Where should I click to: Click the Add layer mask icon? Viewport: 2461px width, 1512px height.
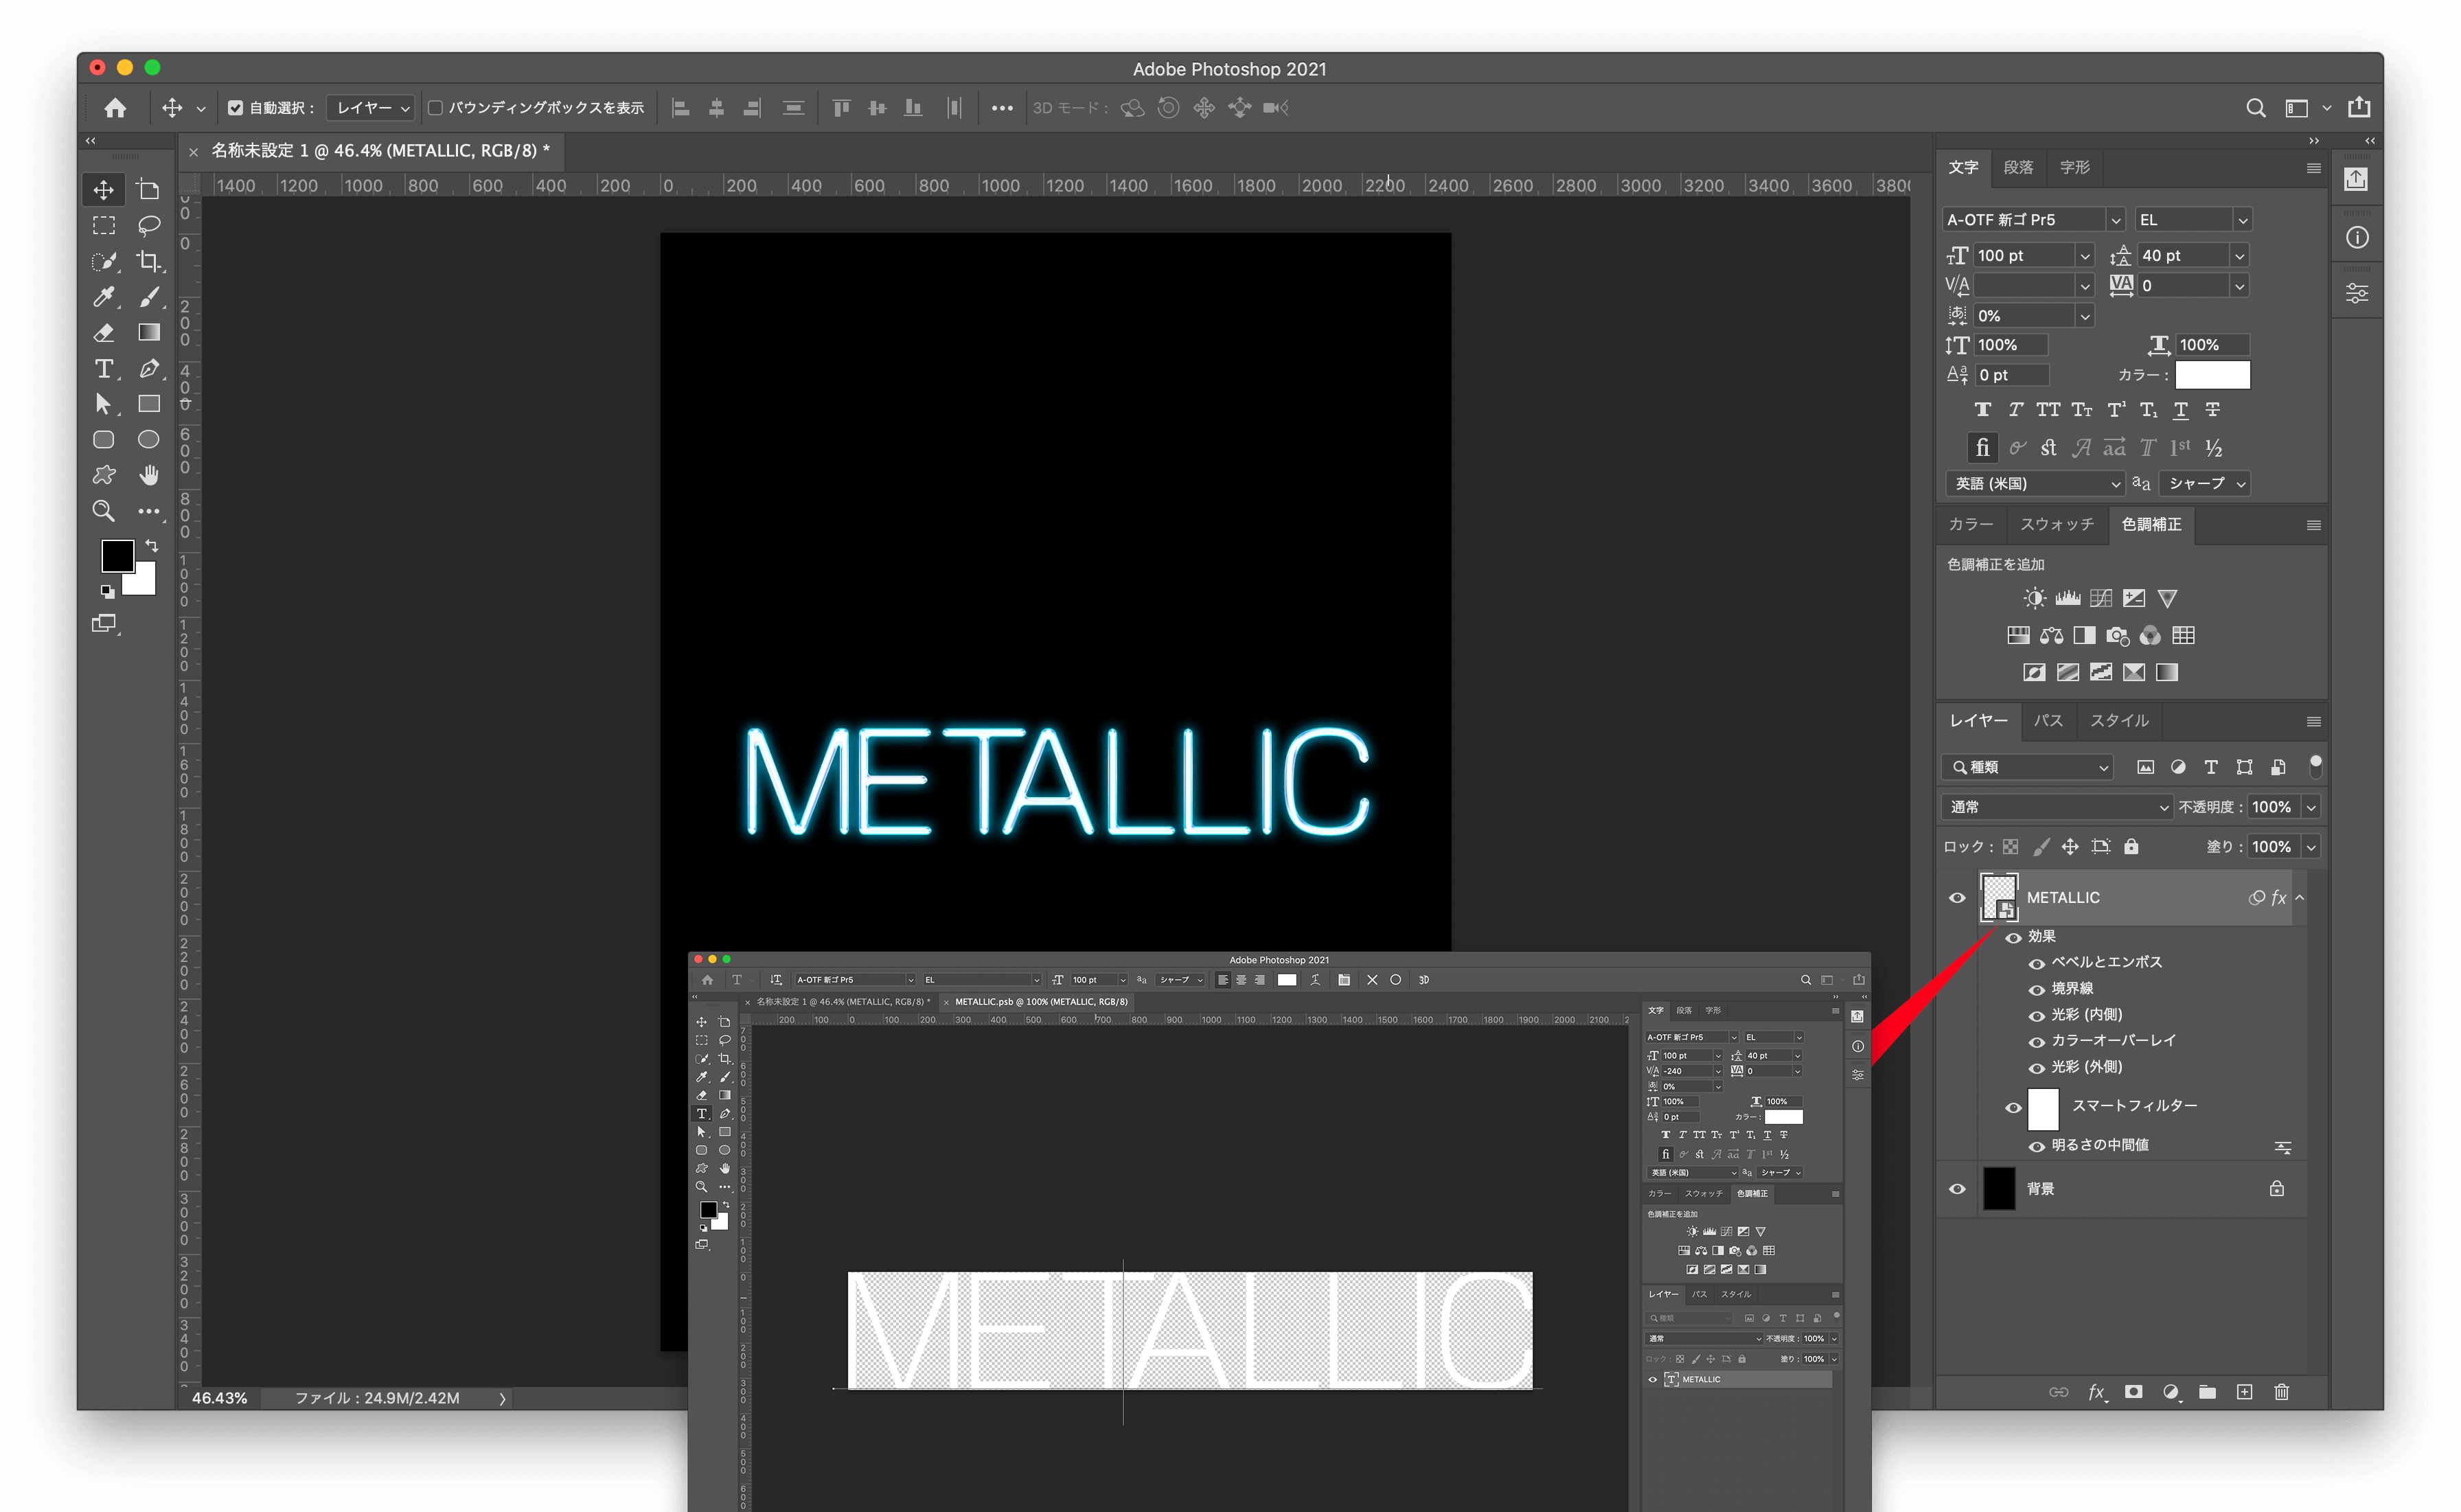2133,1392
